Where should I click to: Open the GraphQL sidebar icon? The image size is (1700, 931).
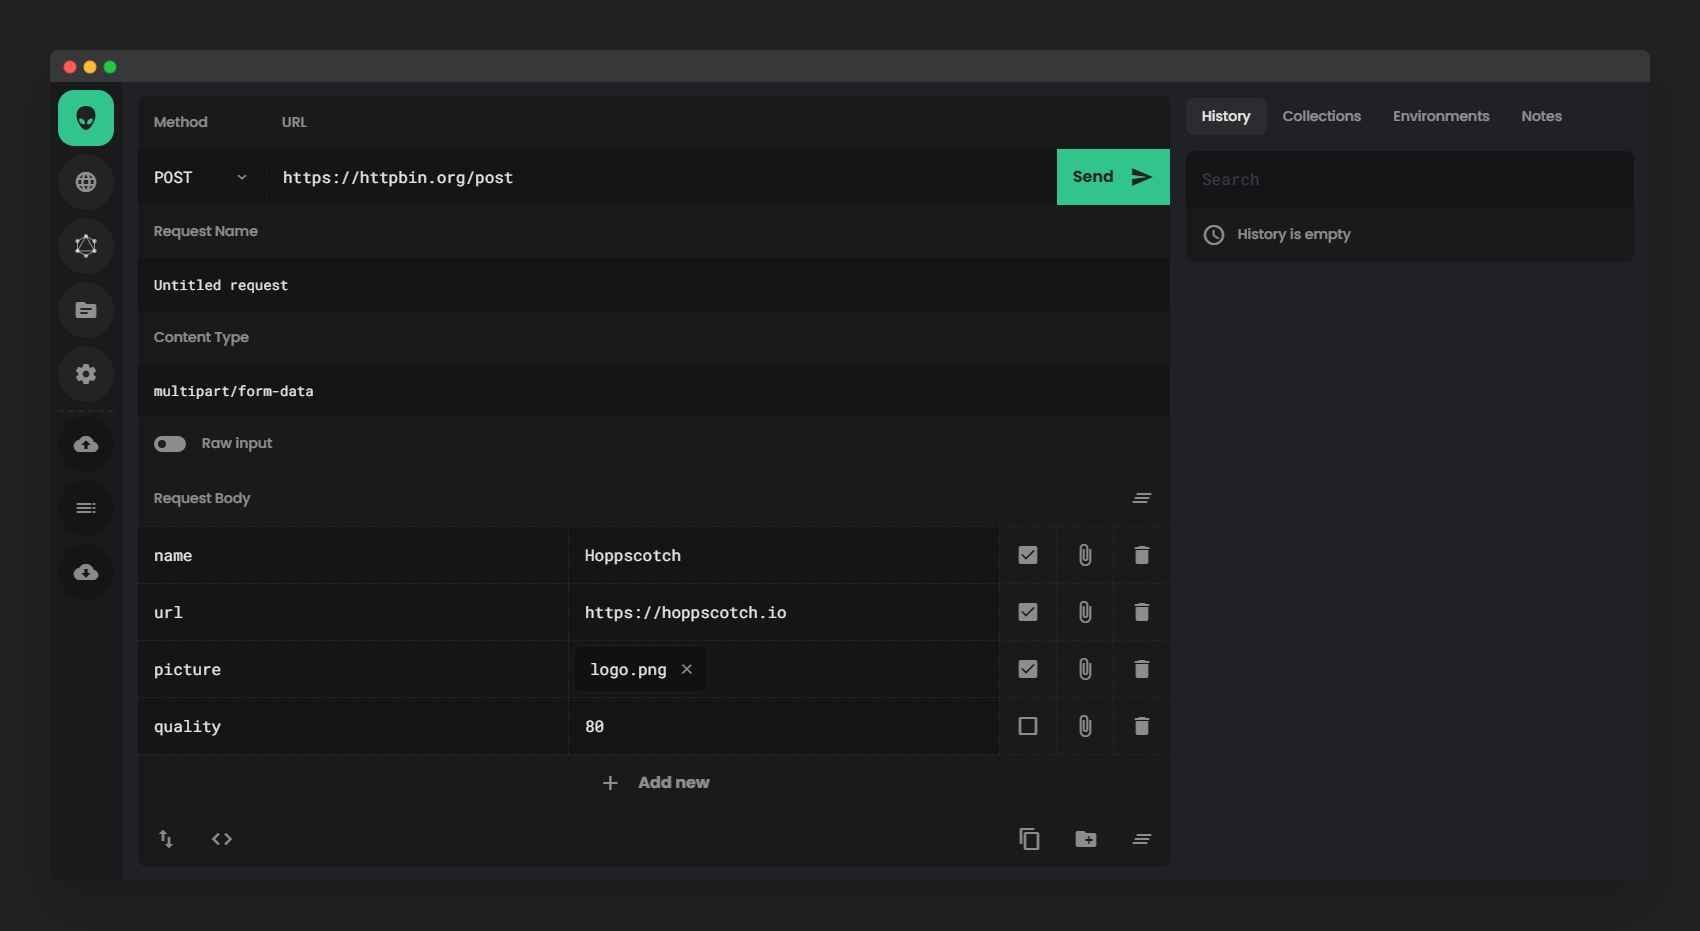(86, 246)
